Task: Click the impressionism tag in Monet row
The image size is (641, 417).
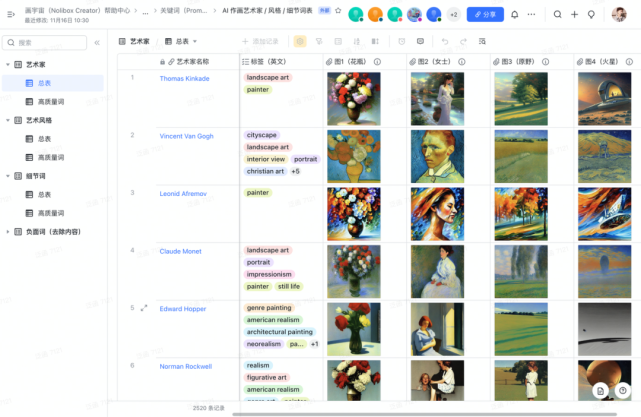Action: pyautogui.click(x=269, y=274)
